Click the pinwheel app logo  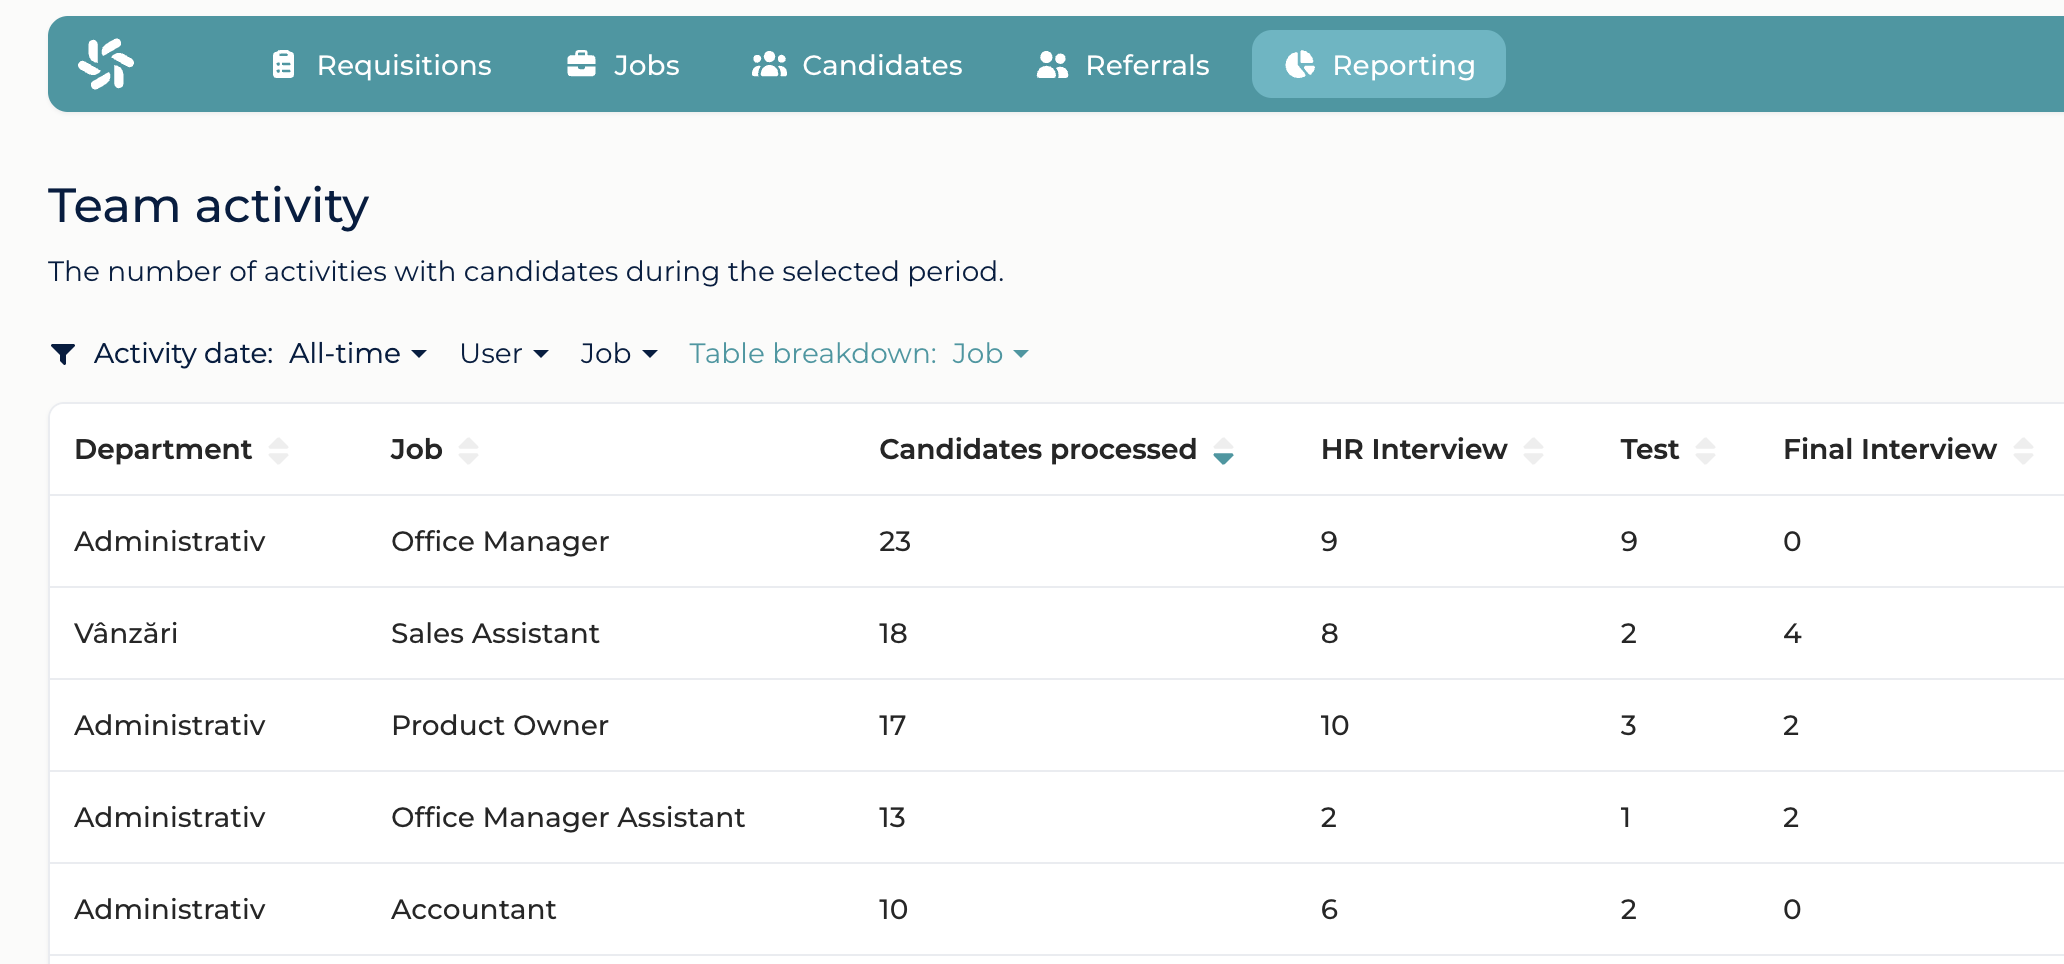click(x=106, y=64)
